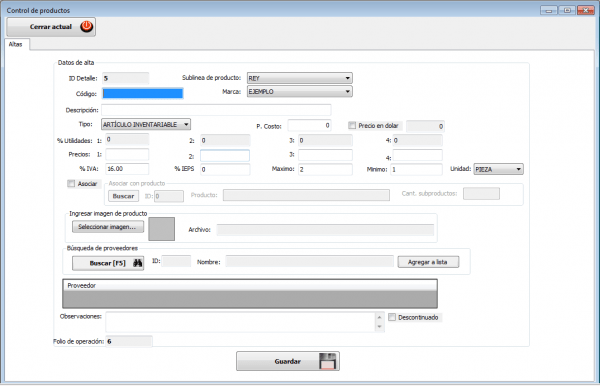Click the provider search ID field
Screen dimensions: 600x386
coord(176,261)
